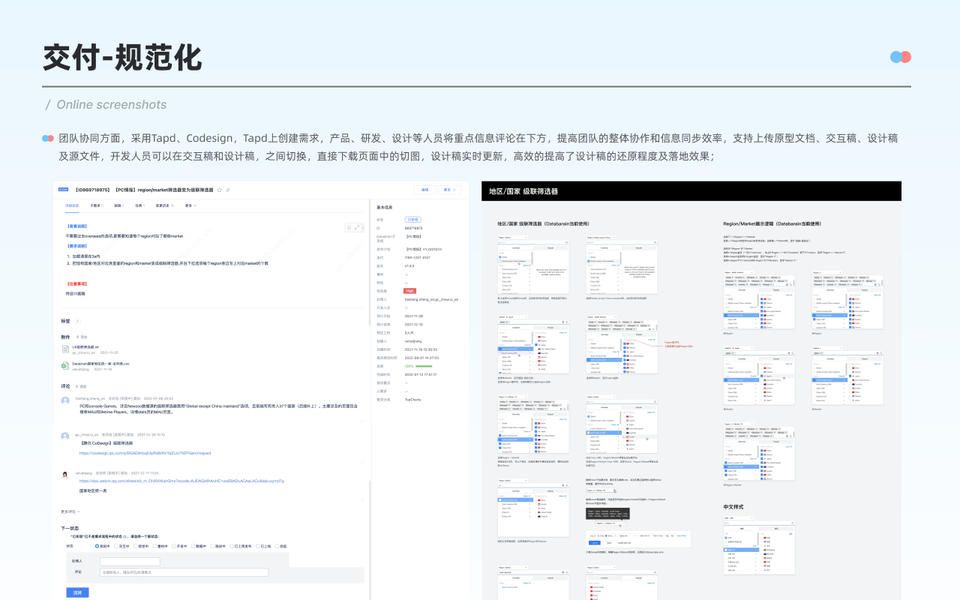This screenshot has height=600, width=960.
Task: Click the 编辑 button at top right
Action: click(x=425, y=190)
